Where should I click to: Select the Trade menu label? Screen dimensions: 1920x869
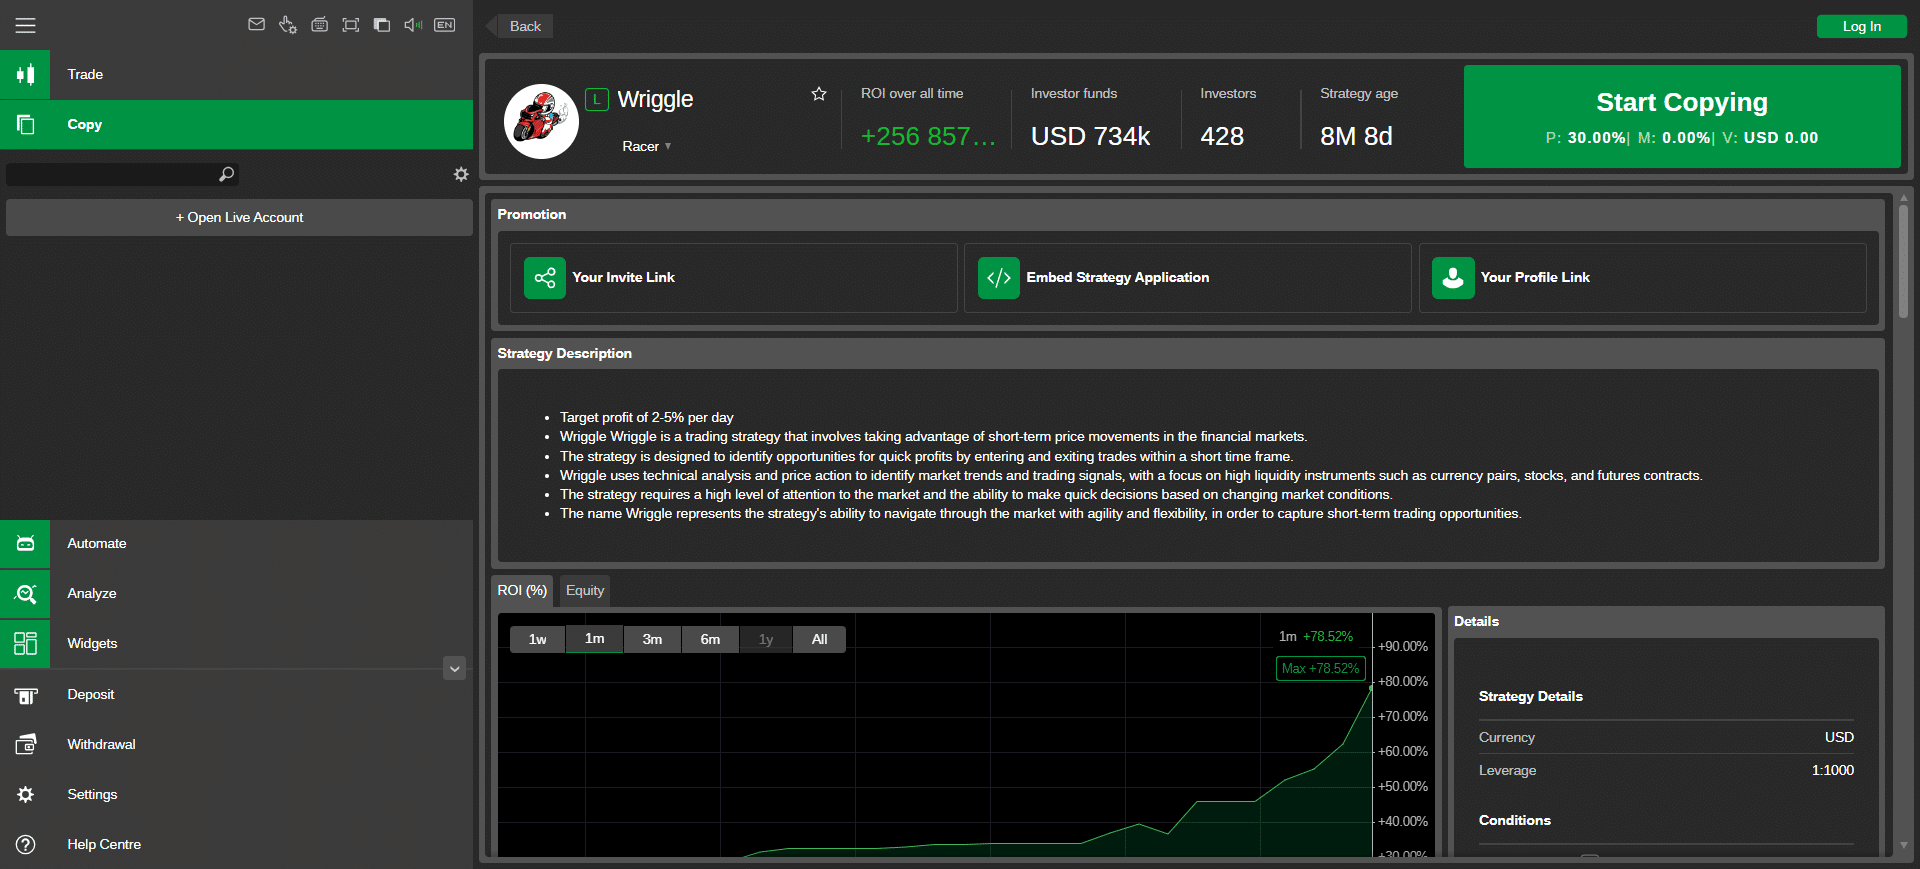(85, 74)
